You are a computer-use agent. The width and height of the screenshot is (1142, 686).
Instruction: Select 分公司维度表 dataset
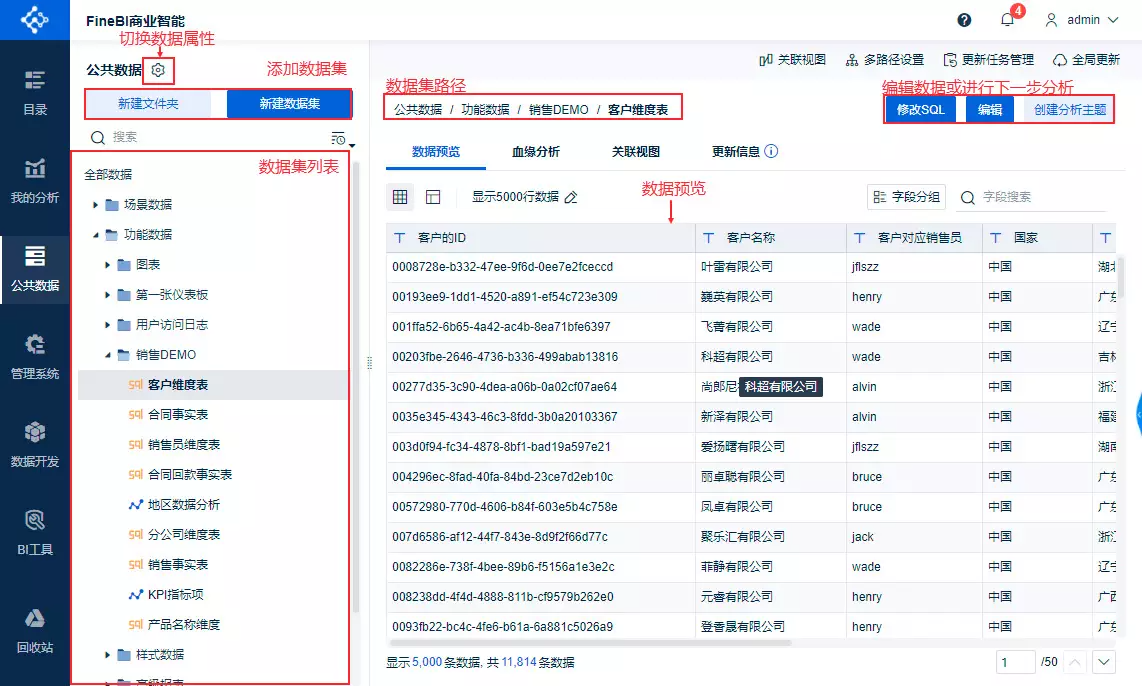[x=213, y=535]
